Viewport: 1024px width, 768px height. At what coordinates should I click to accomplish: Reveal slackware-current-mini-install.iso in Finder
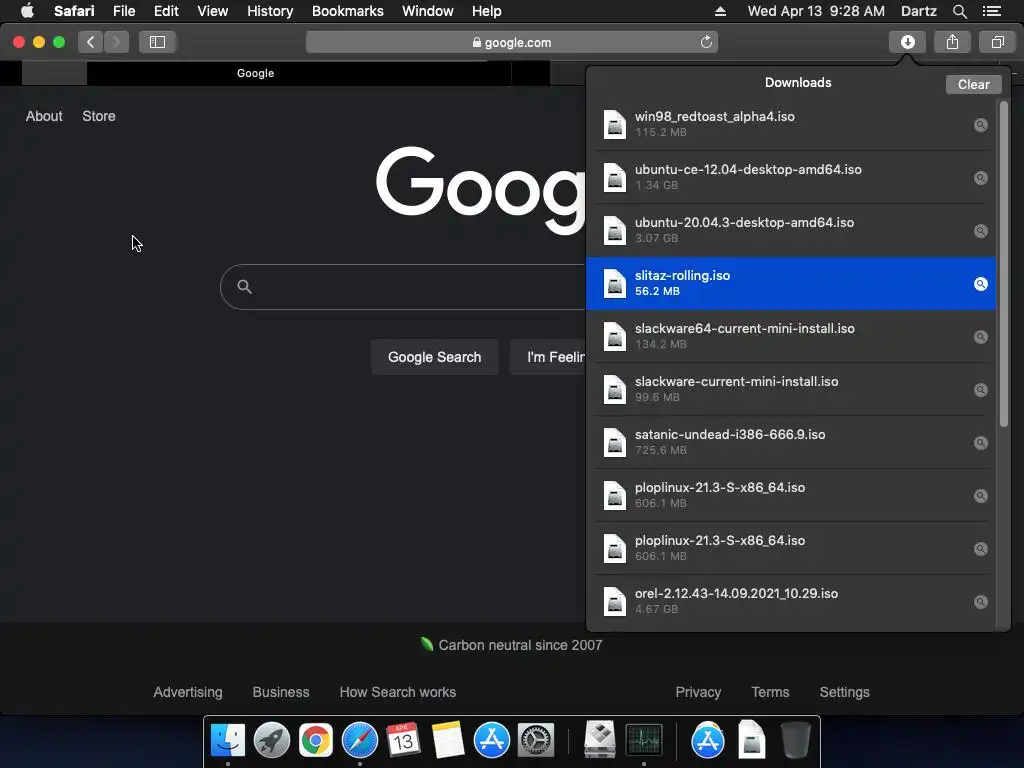click(x=980, y=389)
